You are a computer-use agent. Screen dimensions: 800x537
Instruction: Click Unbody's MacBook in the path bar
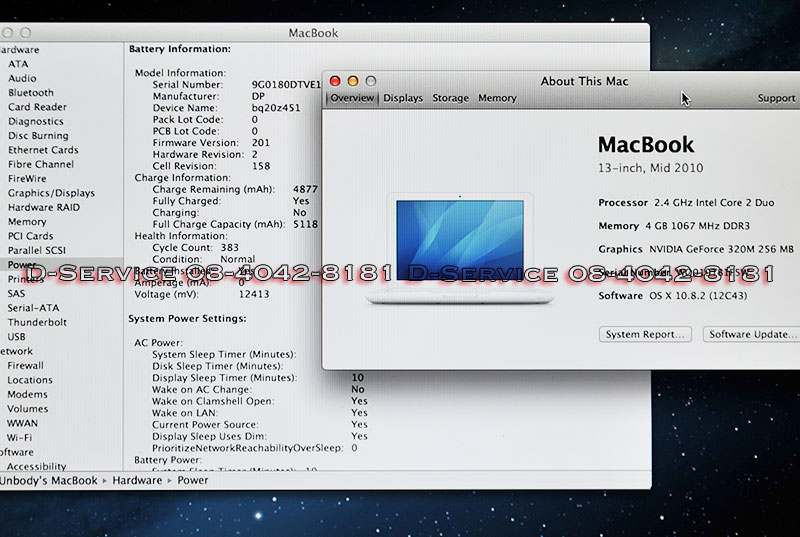(x=48, y=480)
